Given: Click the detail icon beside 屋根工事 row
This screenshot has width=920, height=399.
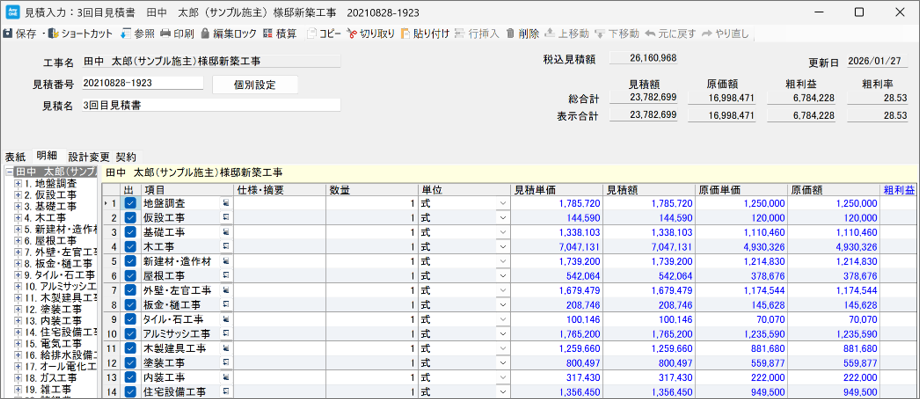Looking at the screenshot, I should pos(225,276).
